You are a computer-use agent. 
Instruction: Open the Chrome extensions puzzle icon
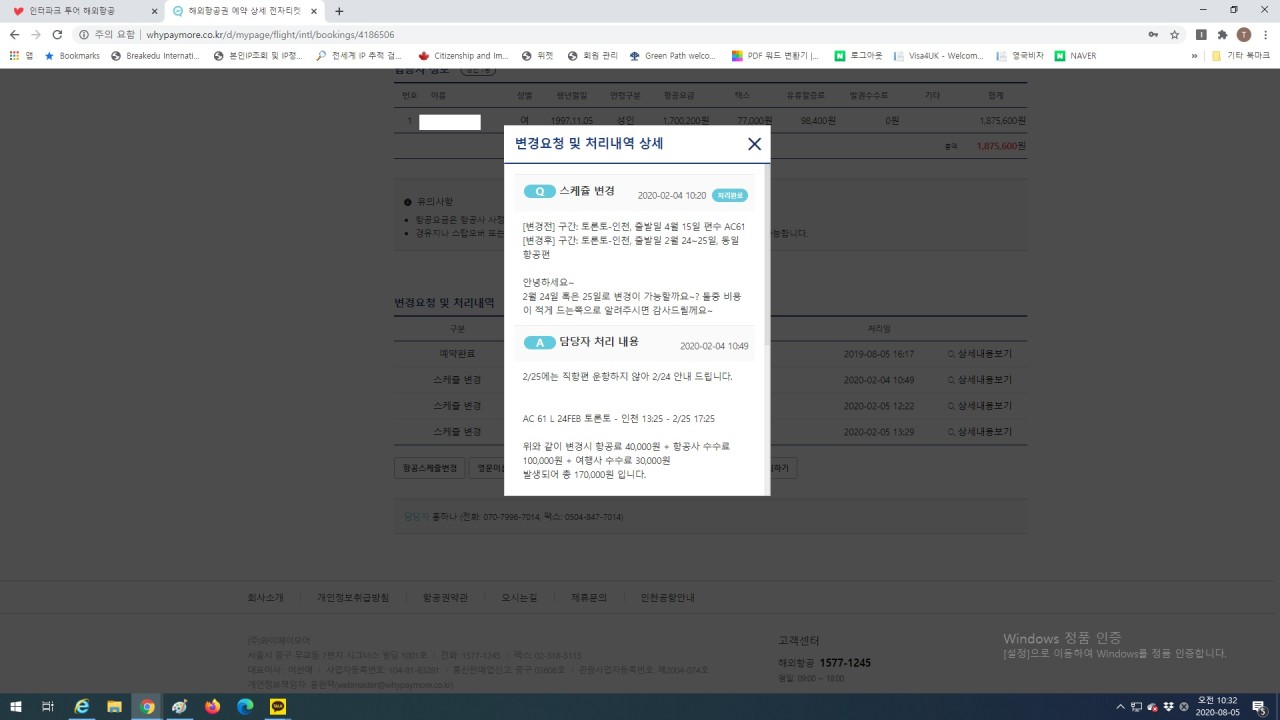coord(1222,34)
